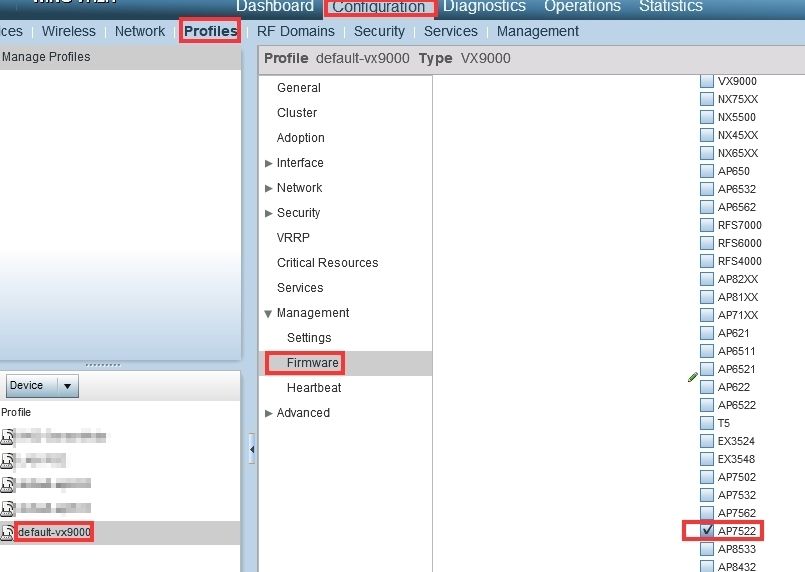Open the Statistics tab
The image size is (805, 572).
click(x=670, y=6)
